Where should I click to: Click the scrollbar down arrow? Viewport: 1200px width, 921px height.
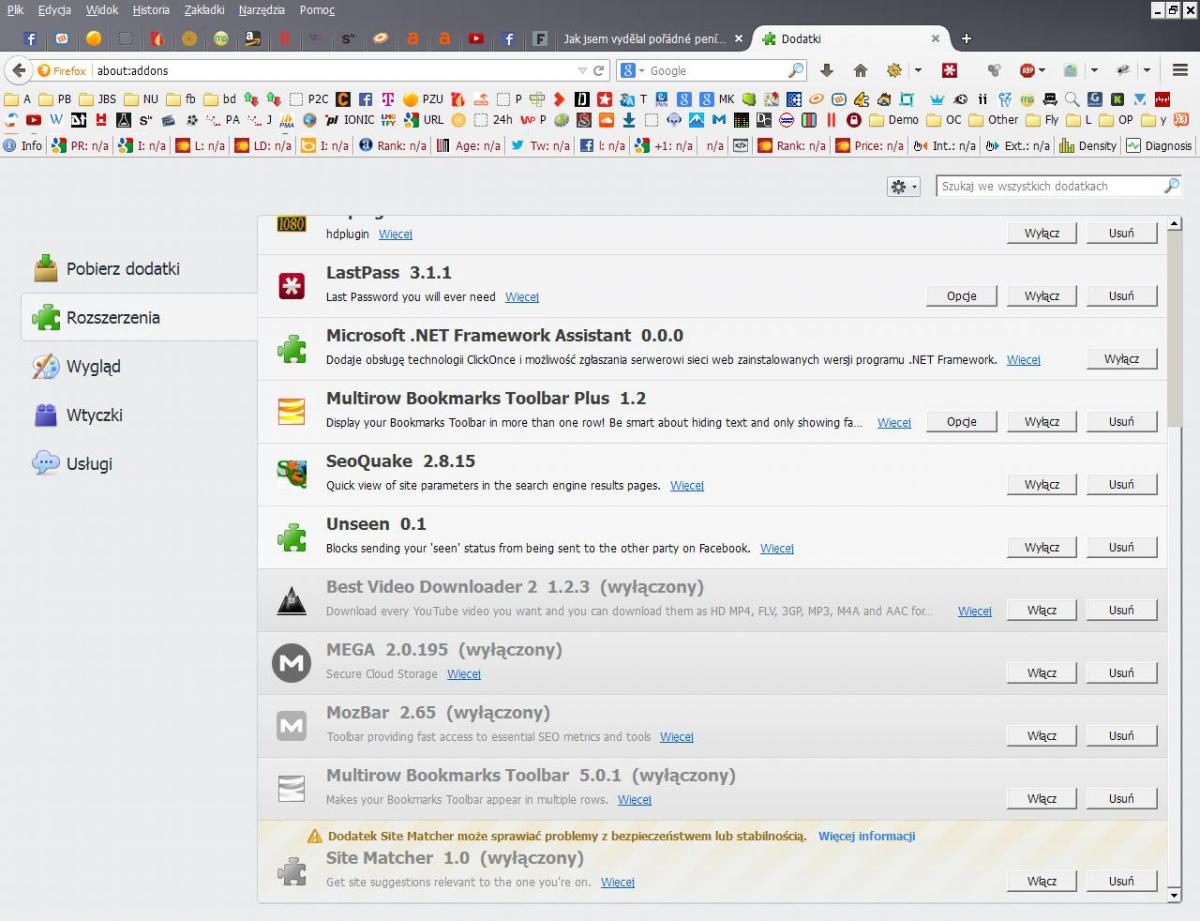1174,895
